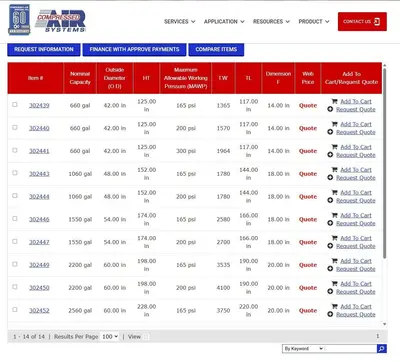Click the Nominal Capacity column header
400x362 pixels.
(80, 78)
